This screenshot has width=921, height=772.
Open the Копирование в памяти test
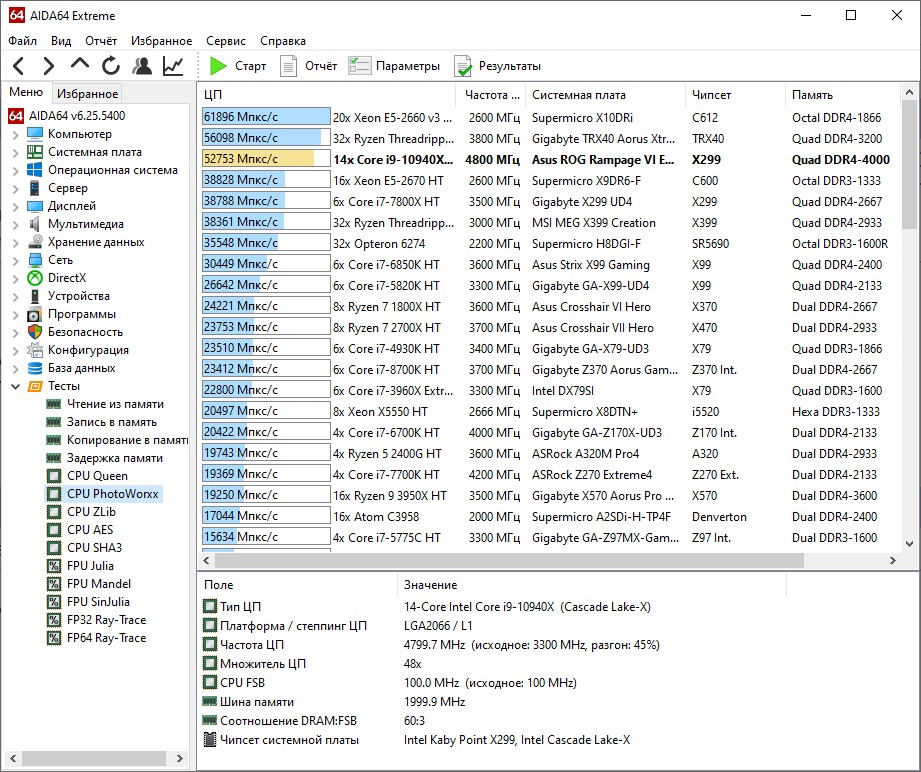(x=127, y=440)
